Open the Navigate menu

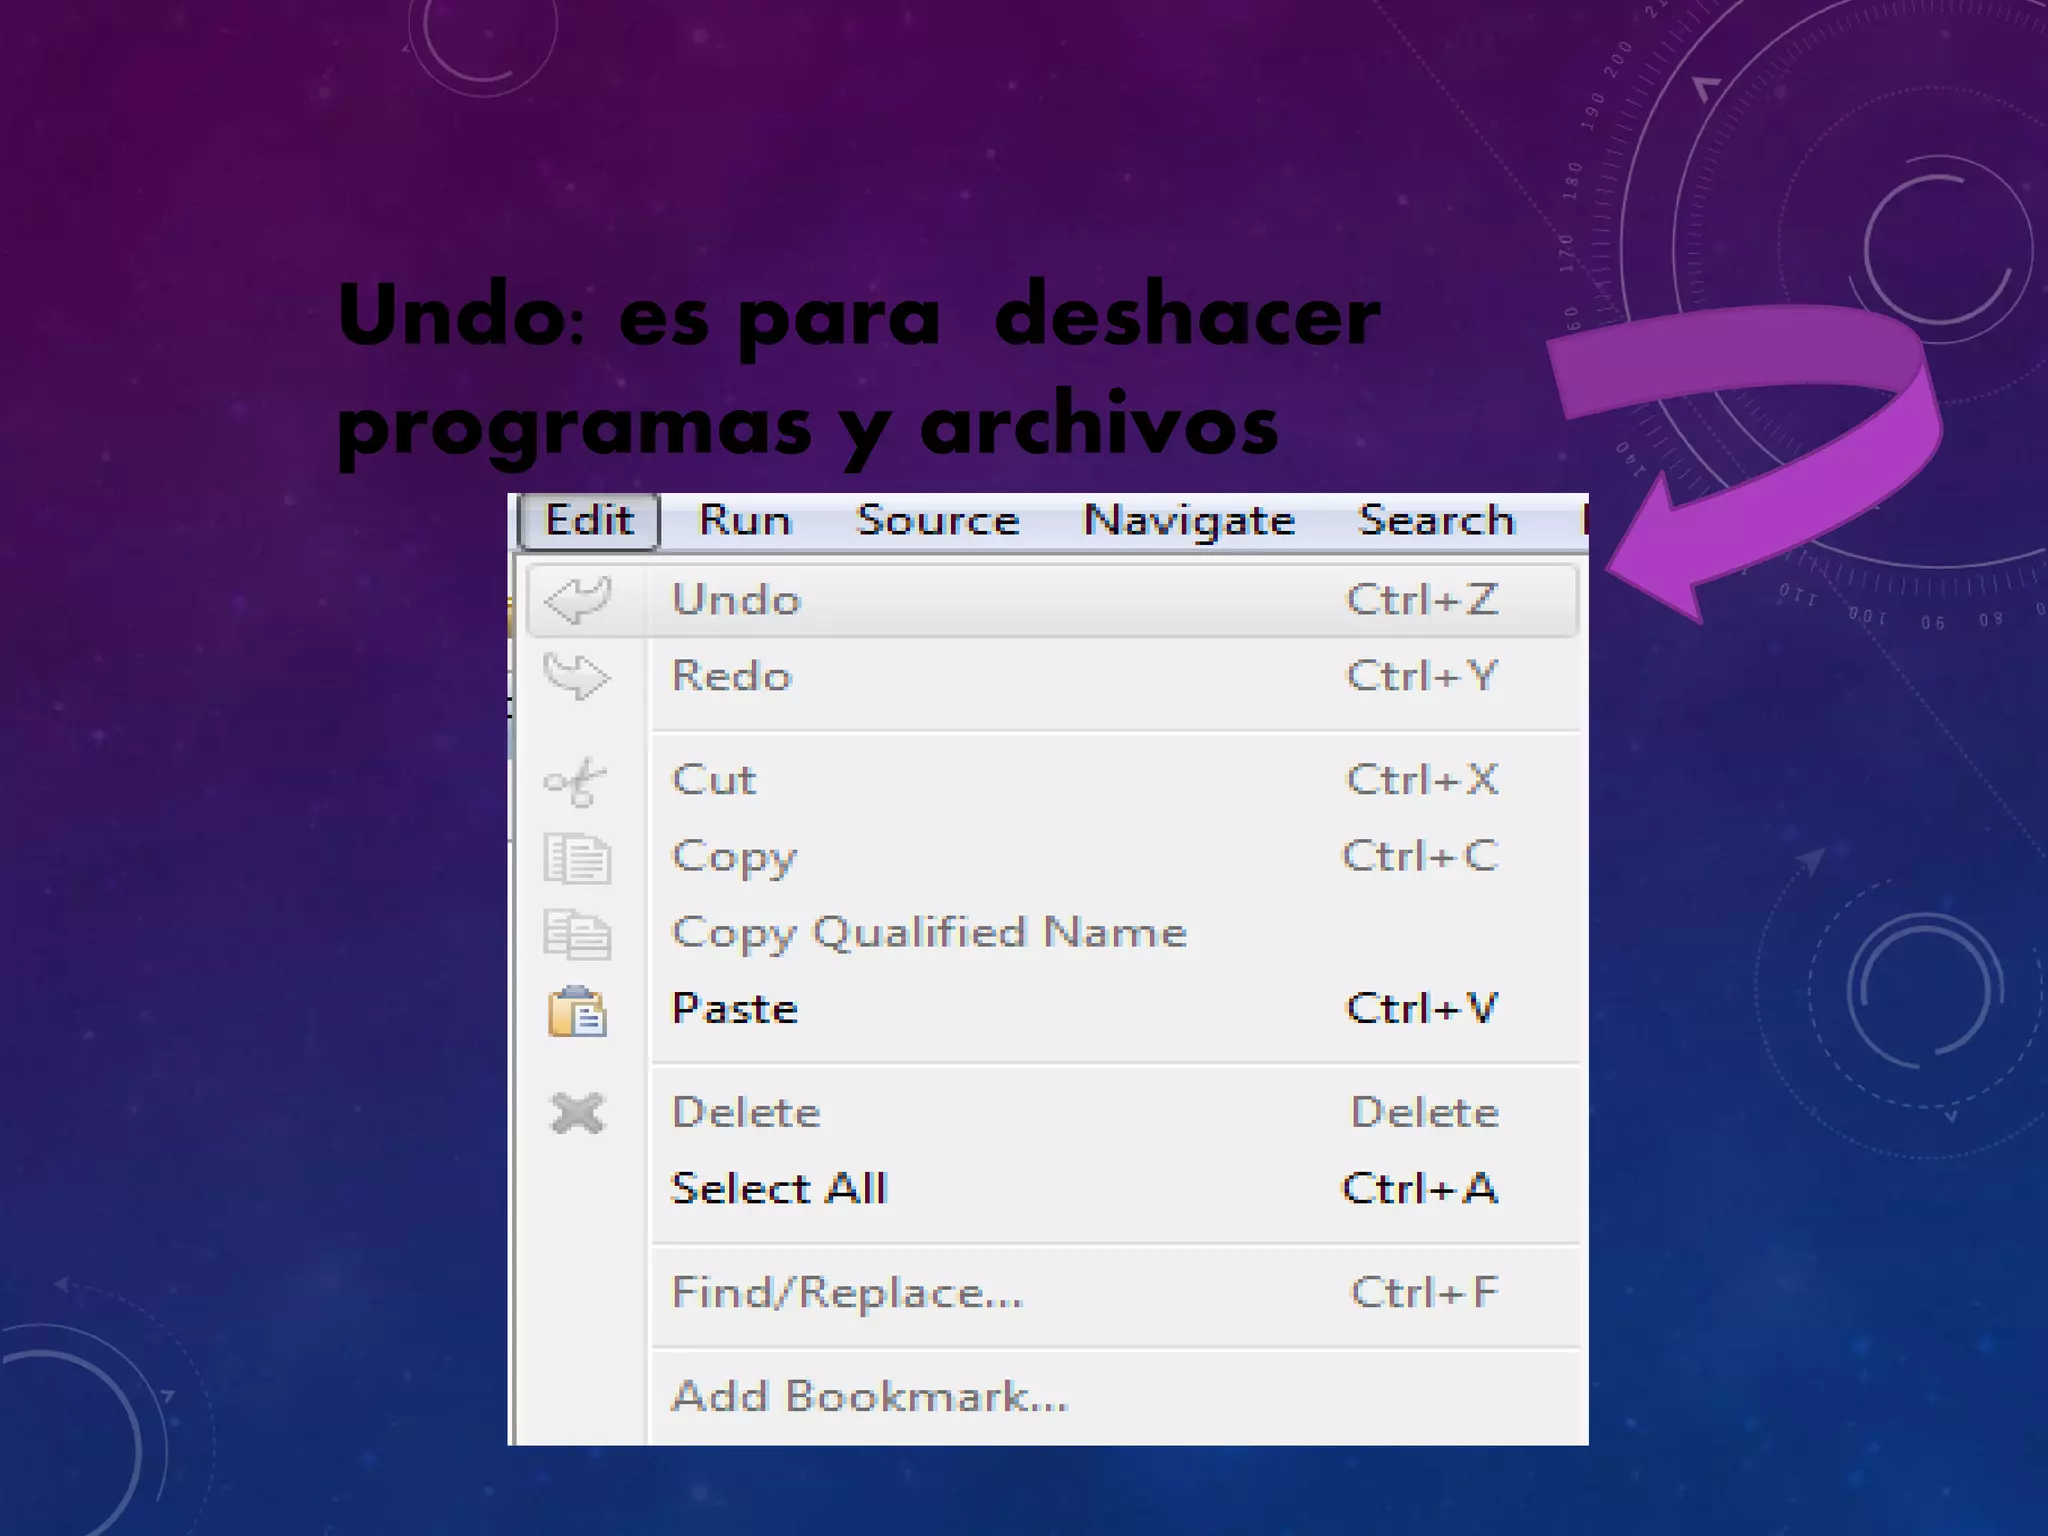point(1189,521)
